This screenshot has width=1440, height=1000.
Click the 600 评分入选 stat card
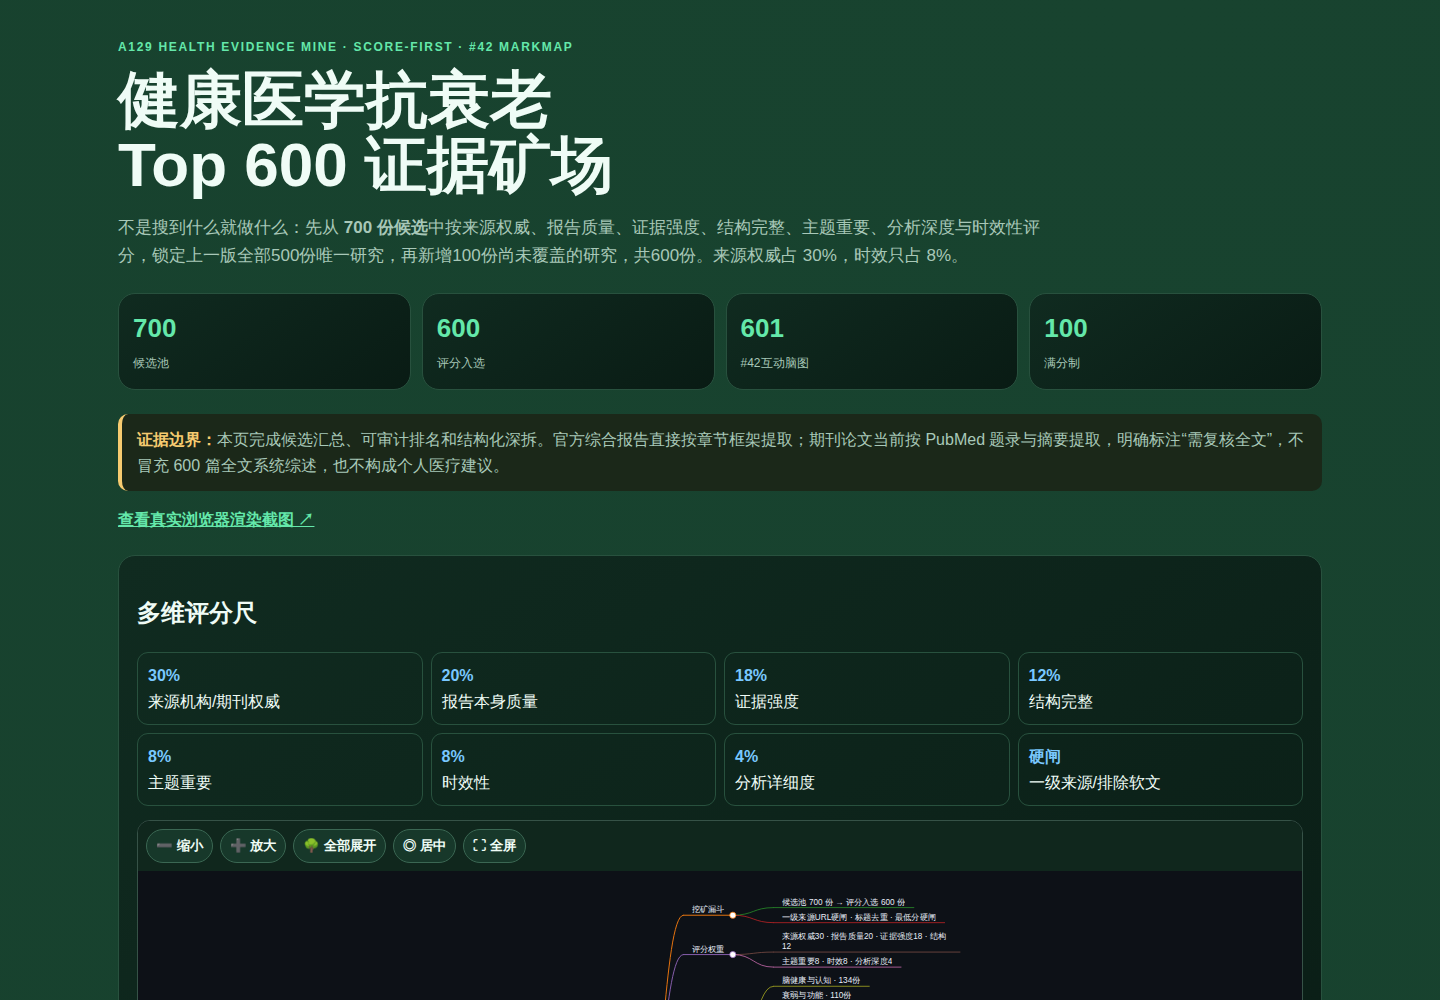pos(568,341)
